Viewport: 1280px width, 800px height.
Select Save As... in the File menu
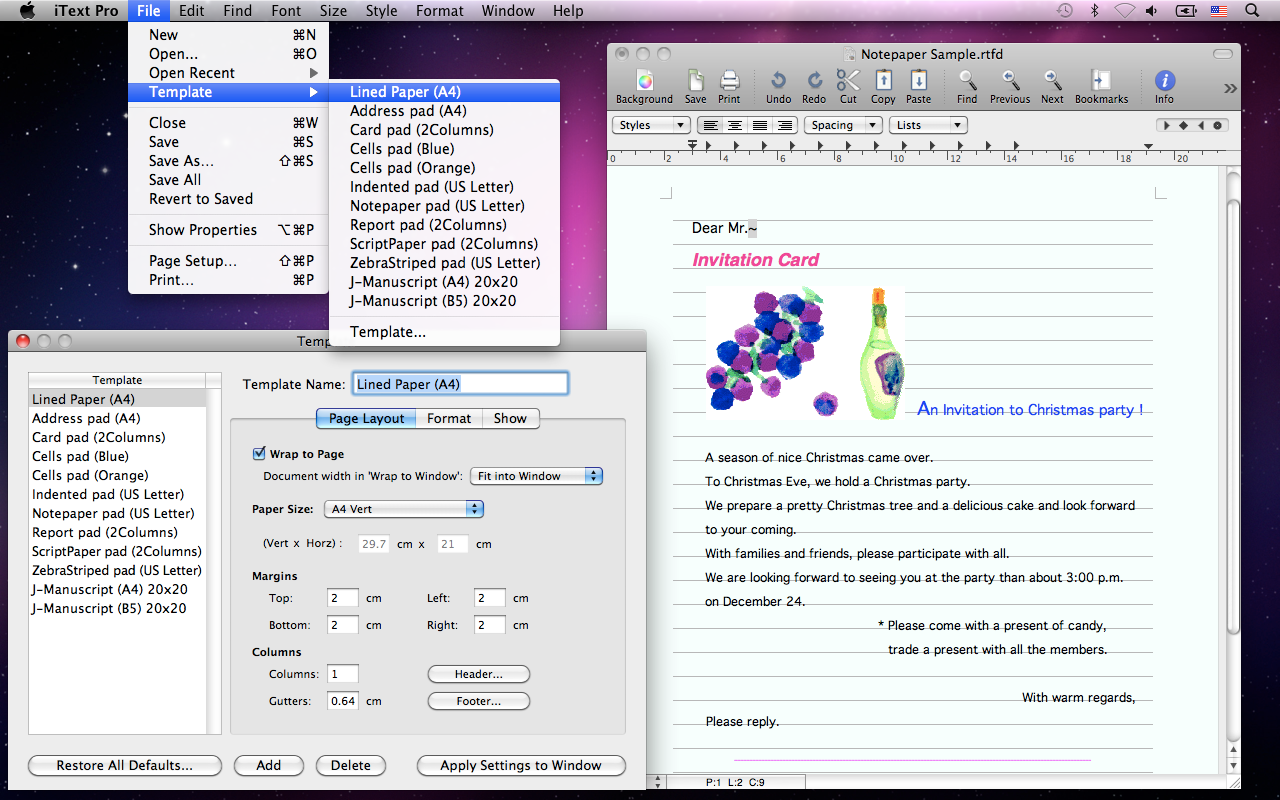(228, 161)
